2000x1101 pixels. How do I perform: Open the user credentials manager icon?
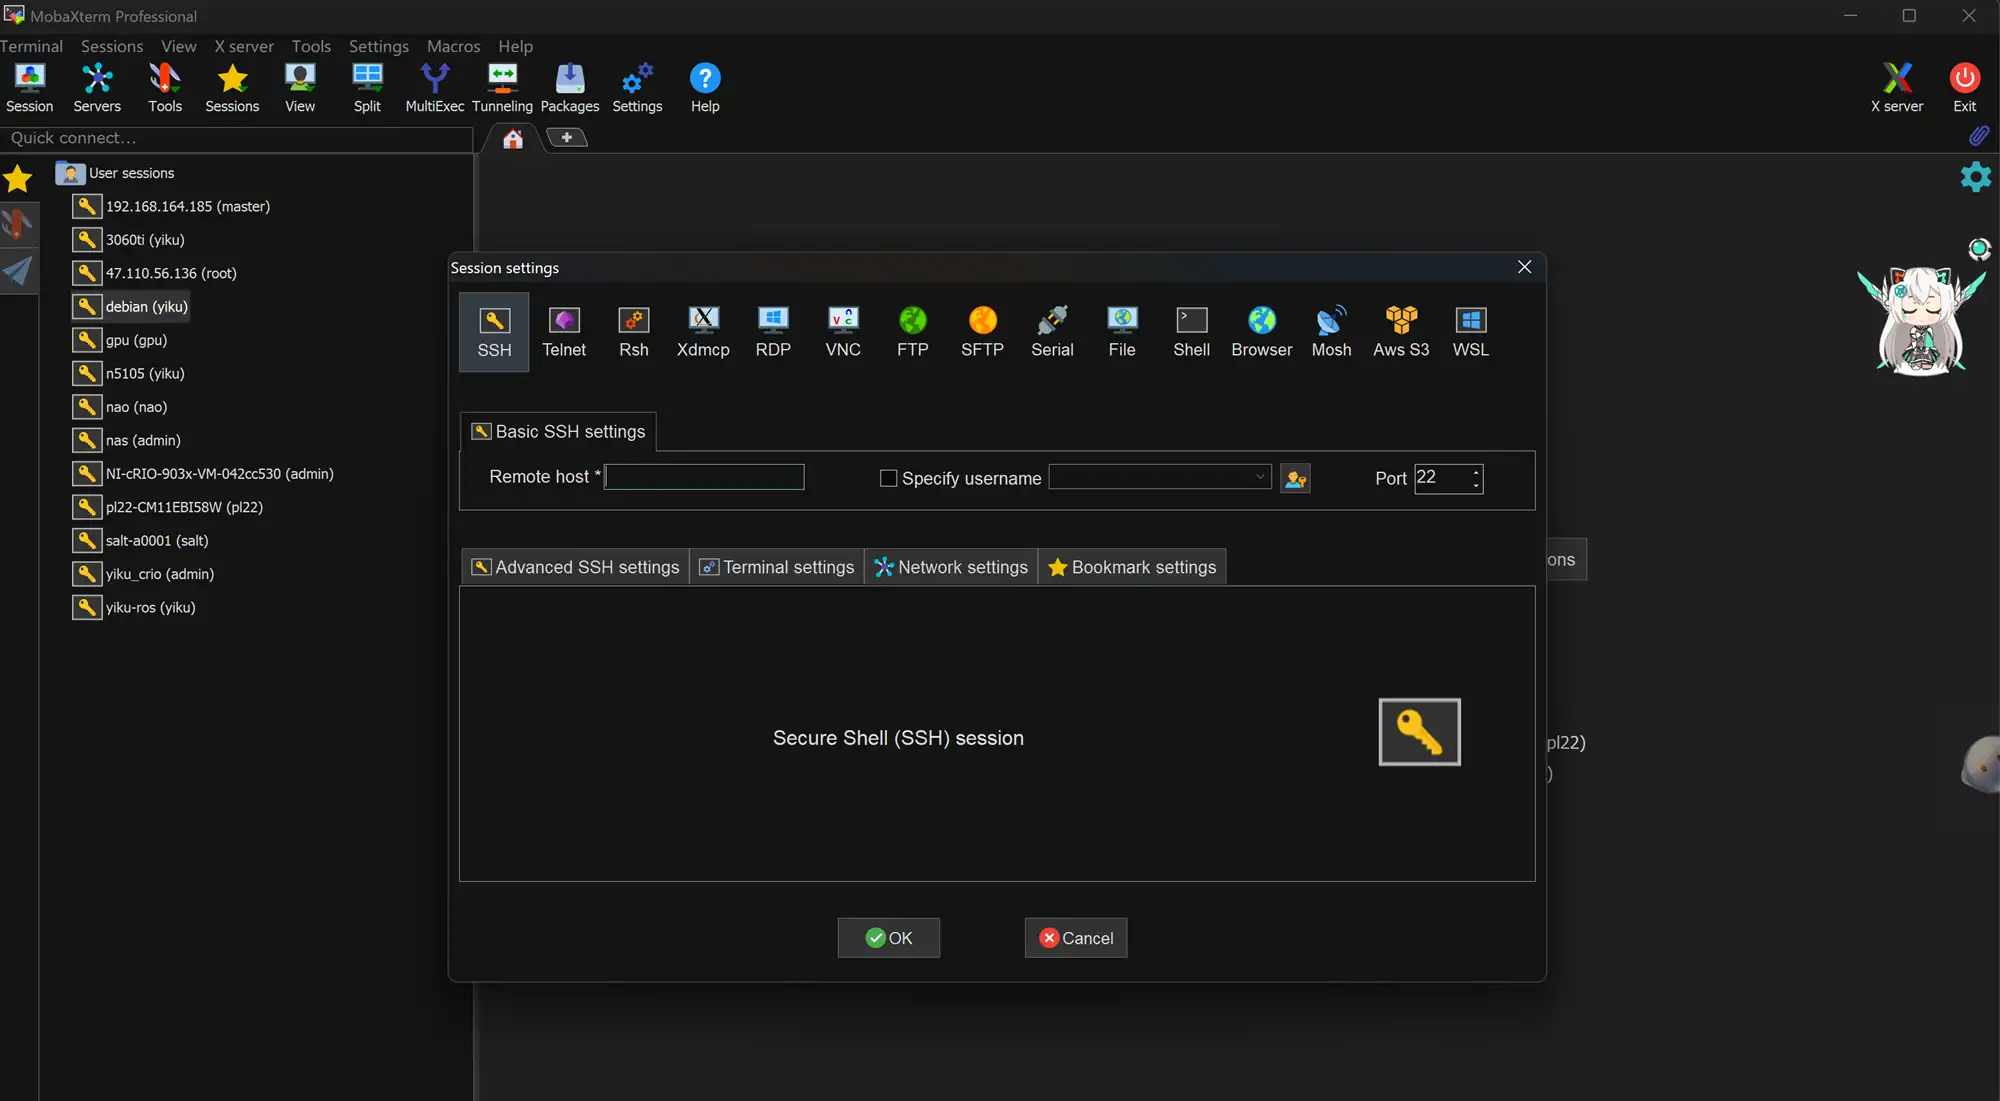click(1295, 479)
